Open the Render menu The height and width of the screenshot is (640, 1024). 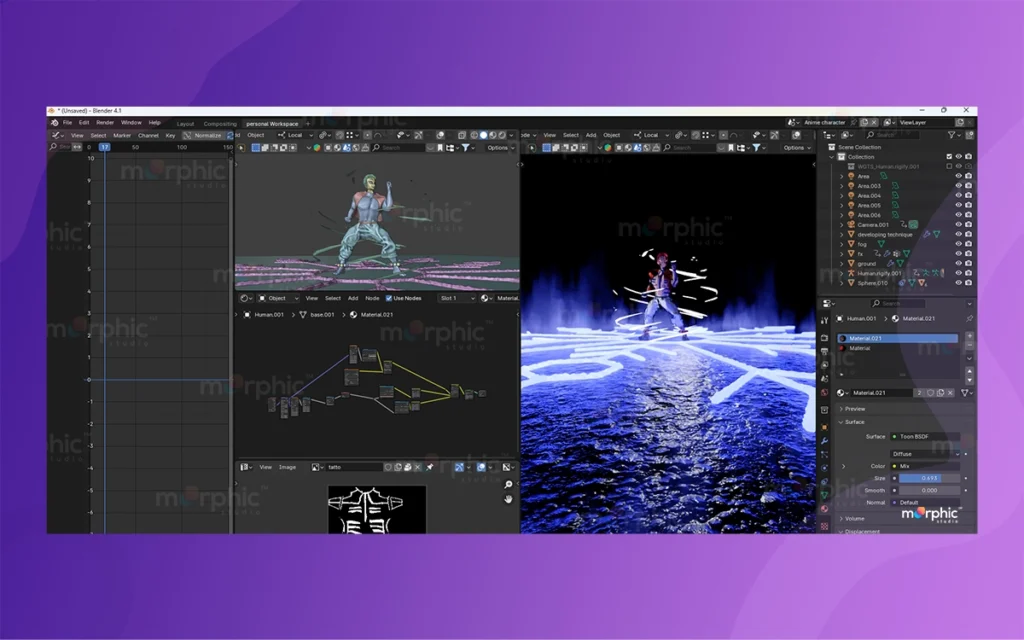coord(105,123)
